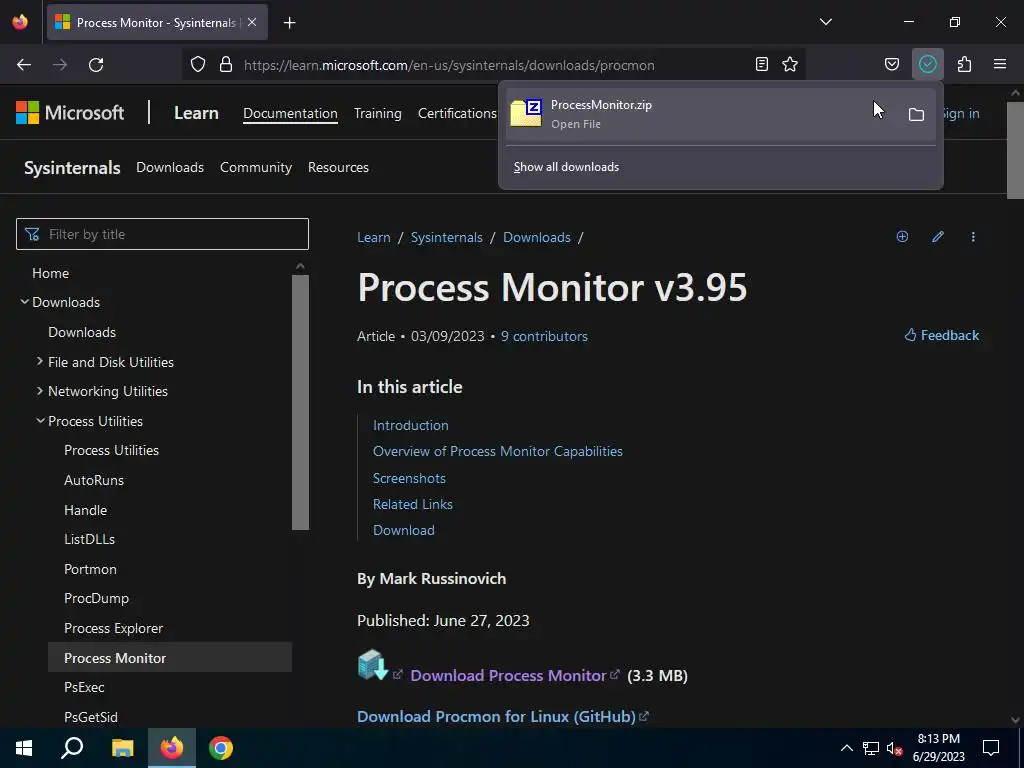
Task: Open Community menu item
Action: [x=256, y=167]
